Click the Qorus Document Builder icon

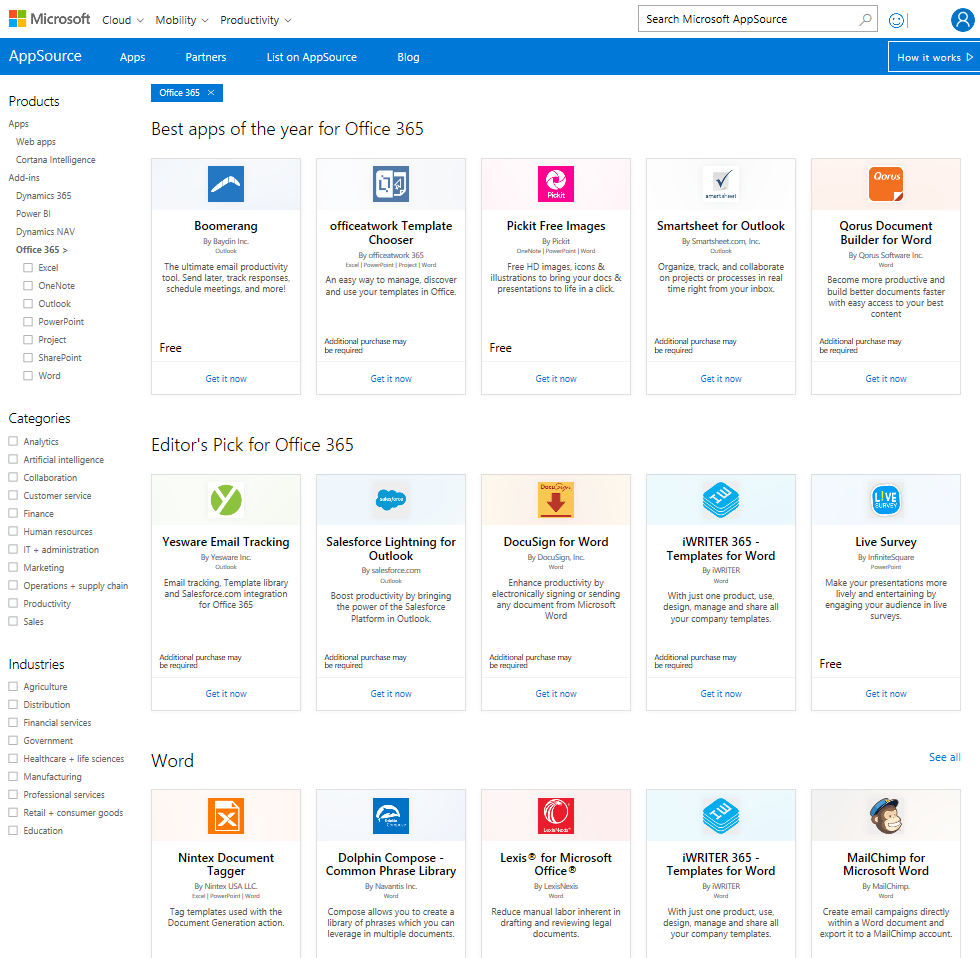click(886, 184)
